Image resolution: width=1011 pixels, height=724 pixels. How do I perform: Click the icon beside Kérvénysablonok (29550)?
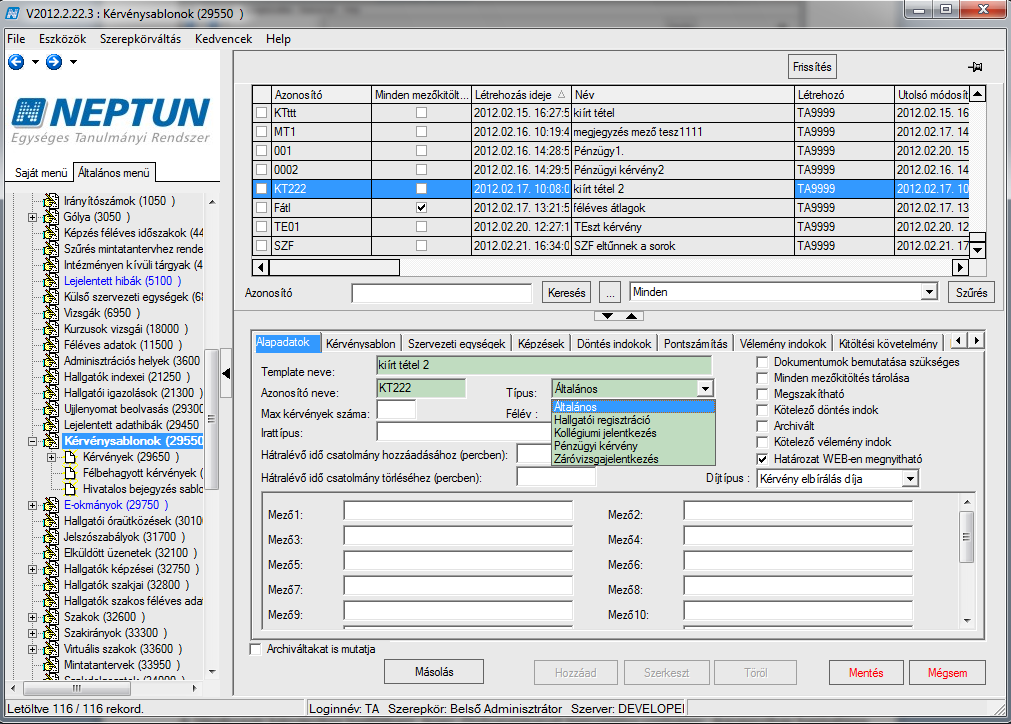click(x=51, y=442)
